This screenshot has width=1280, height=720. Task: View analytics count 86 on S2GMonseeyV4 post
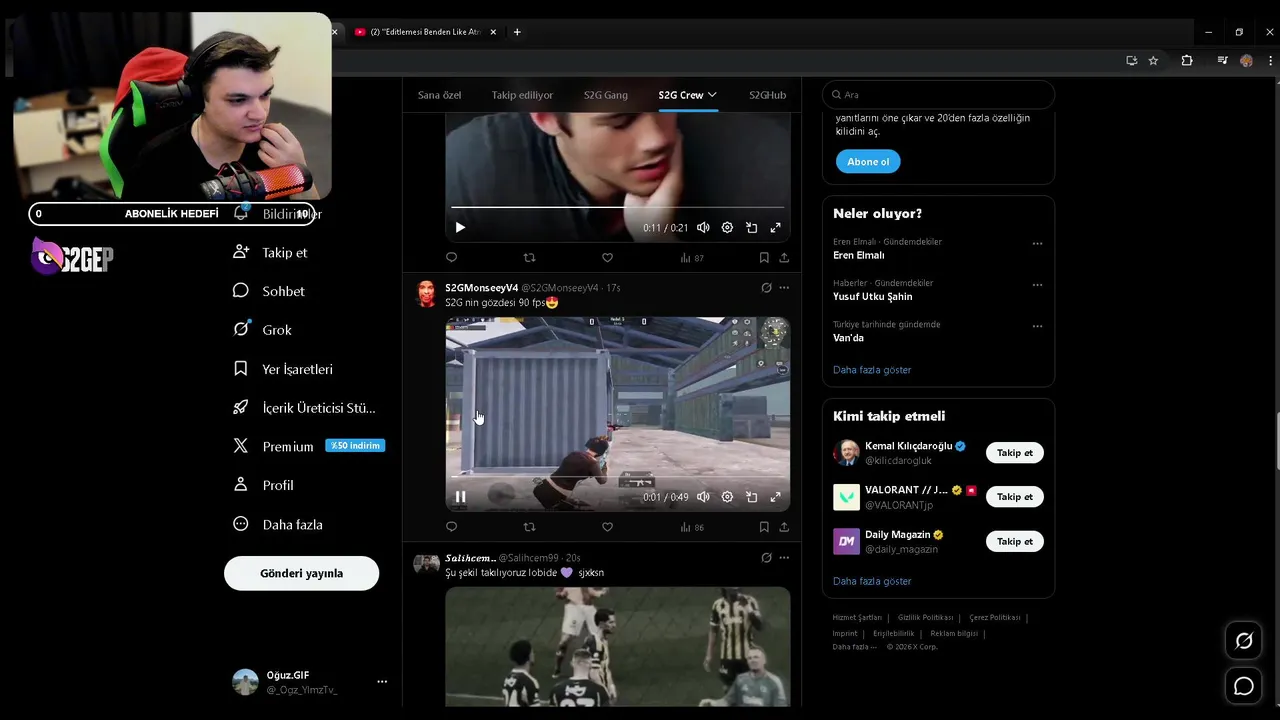tap(692, 527)
